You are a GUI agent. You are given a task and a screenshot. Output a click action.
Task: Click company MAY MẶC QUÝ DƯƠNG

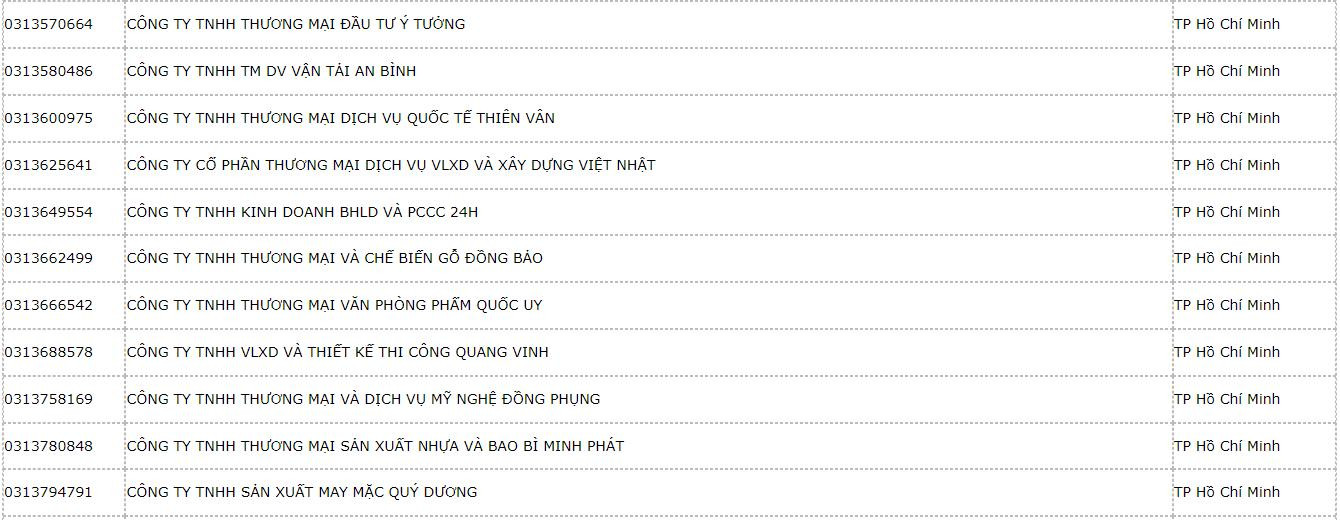(x=302, y=492)
